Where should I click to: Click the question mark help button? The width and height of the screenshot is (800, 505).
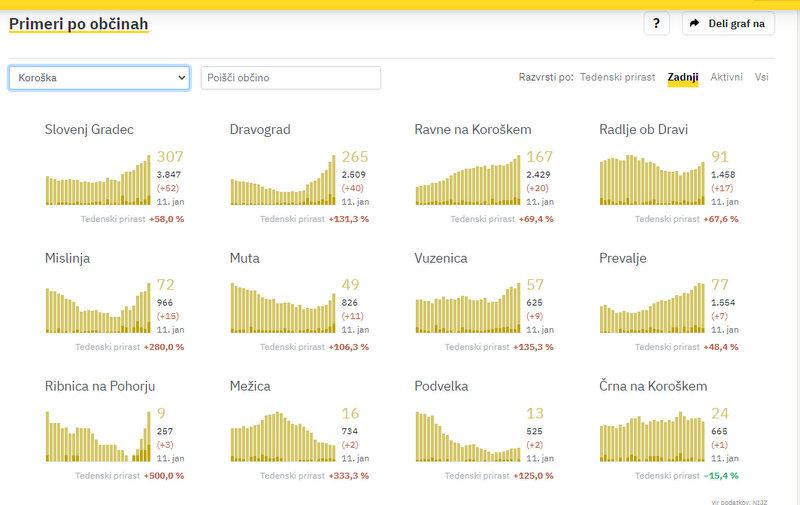click(656, 24)
